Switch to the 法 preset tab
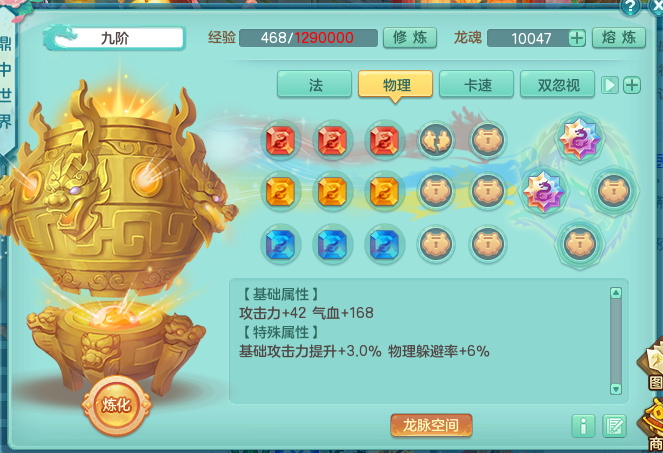663x453 pixels. (x=315, y=85)
